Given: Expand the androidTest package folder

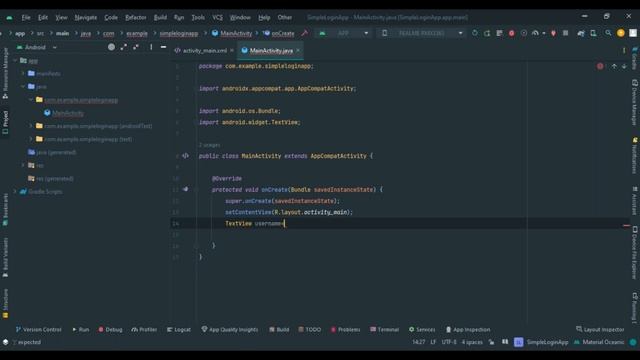Looking at the screenshot, I should [31, 126].
